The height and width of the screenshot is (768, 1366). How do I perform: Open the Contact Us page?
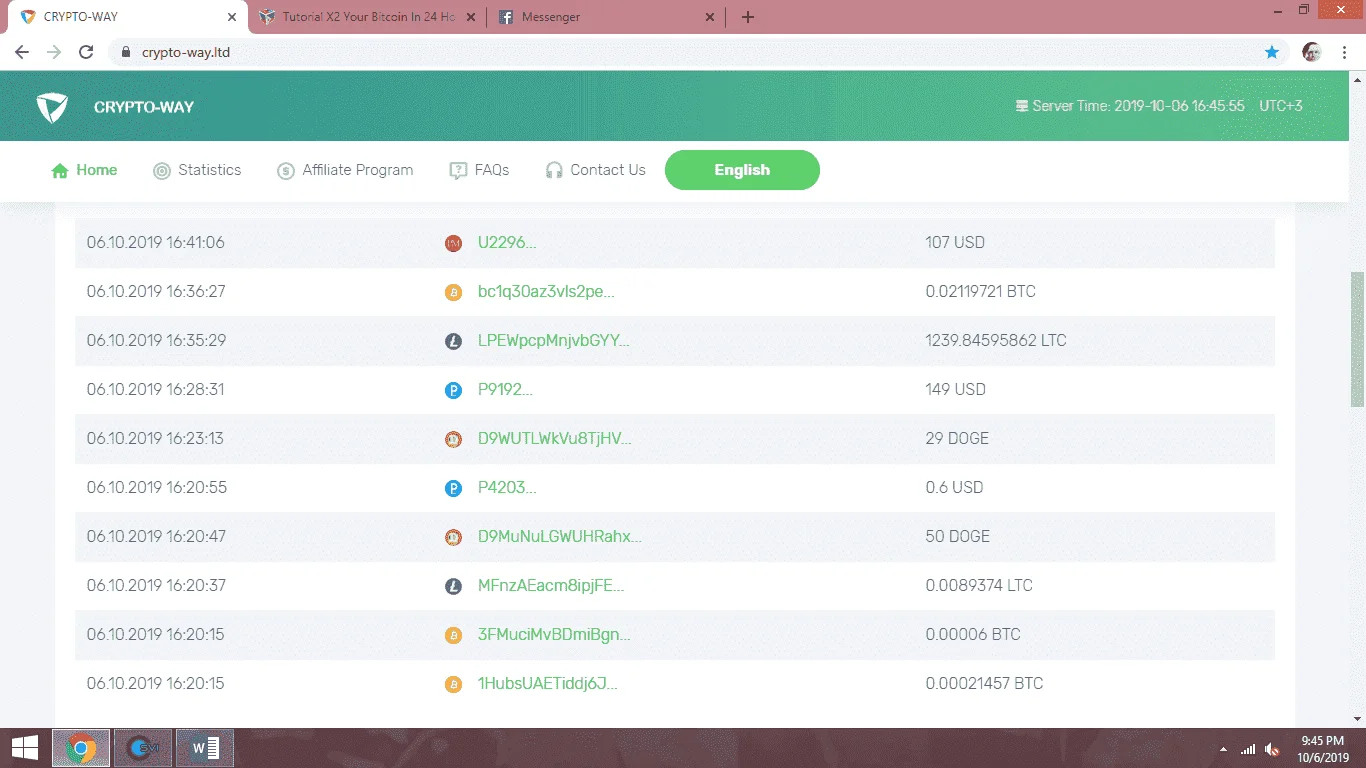click(x=596, y=170)
